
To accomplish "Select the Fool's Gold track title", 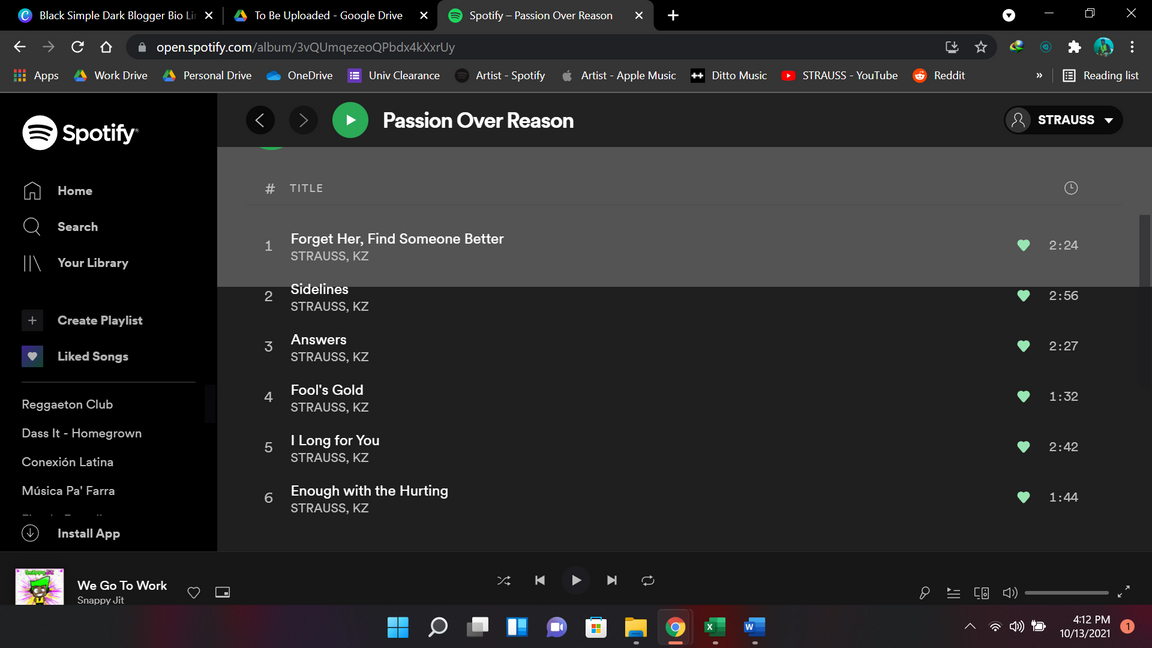I will (327, 390).
